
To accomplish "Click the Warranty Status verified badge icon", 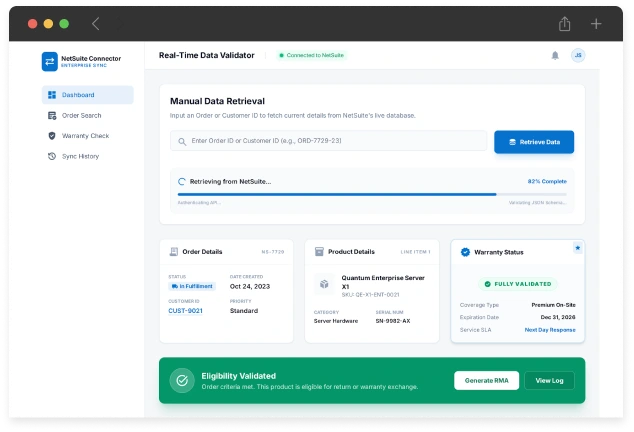I will tap(465, 252).
